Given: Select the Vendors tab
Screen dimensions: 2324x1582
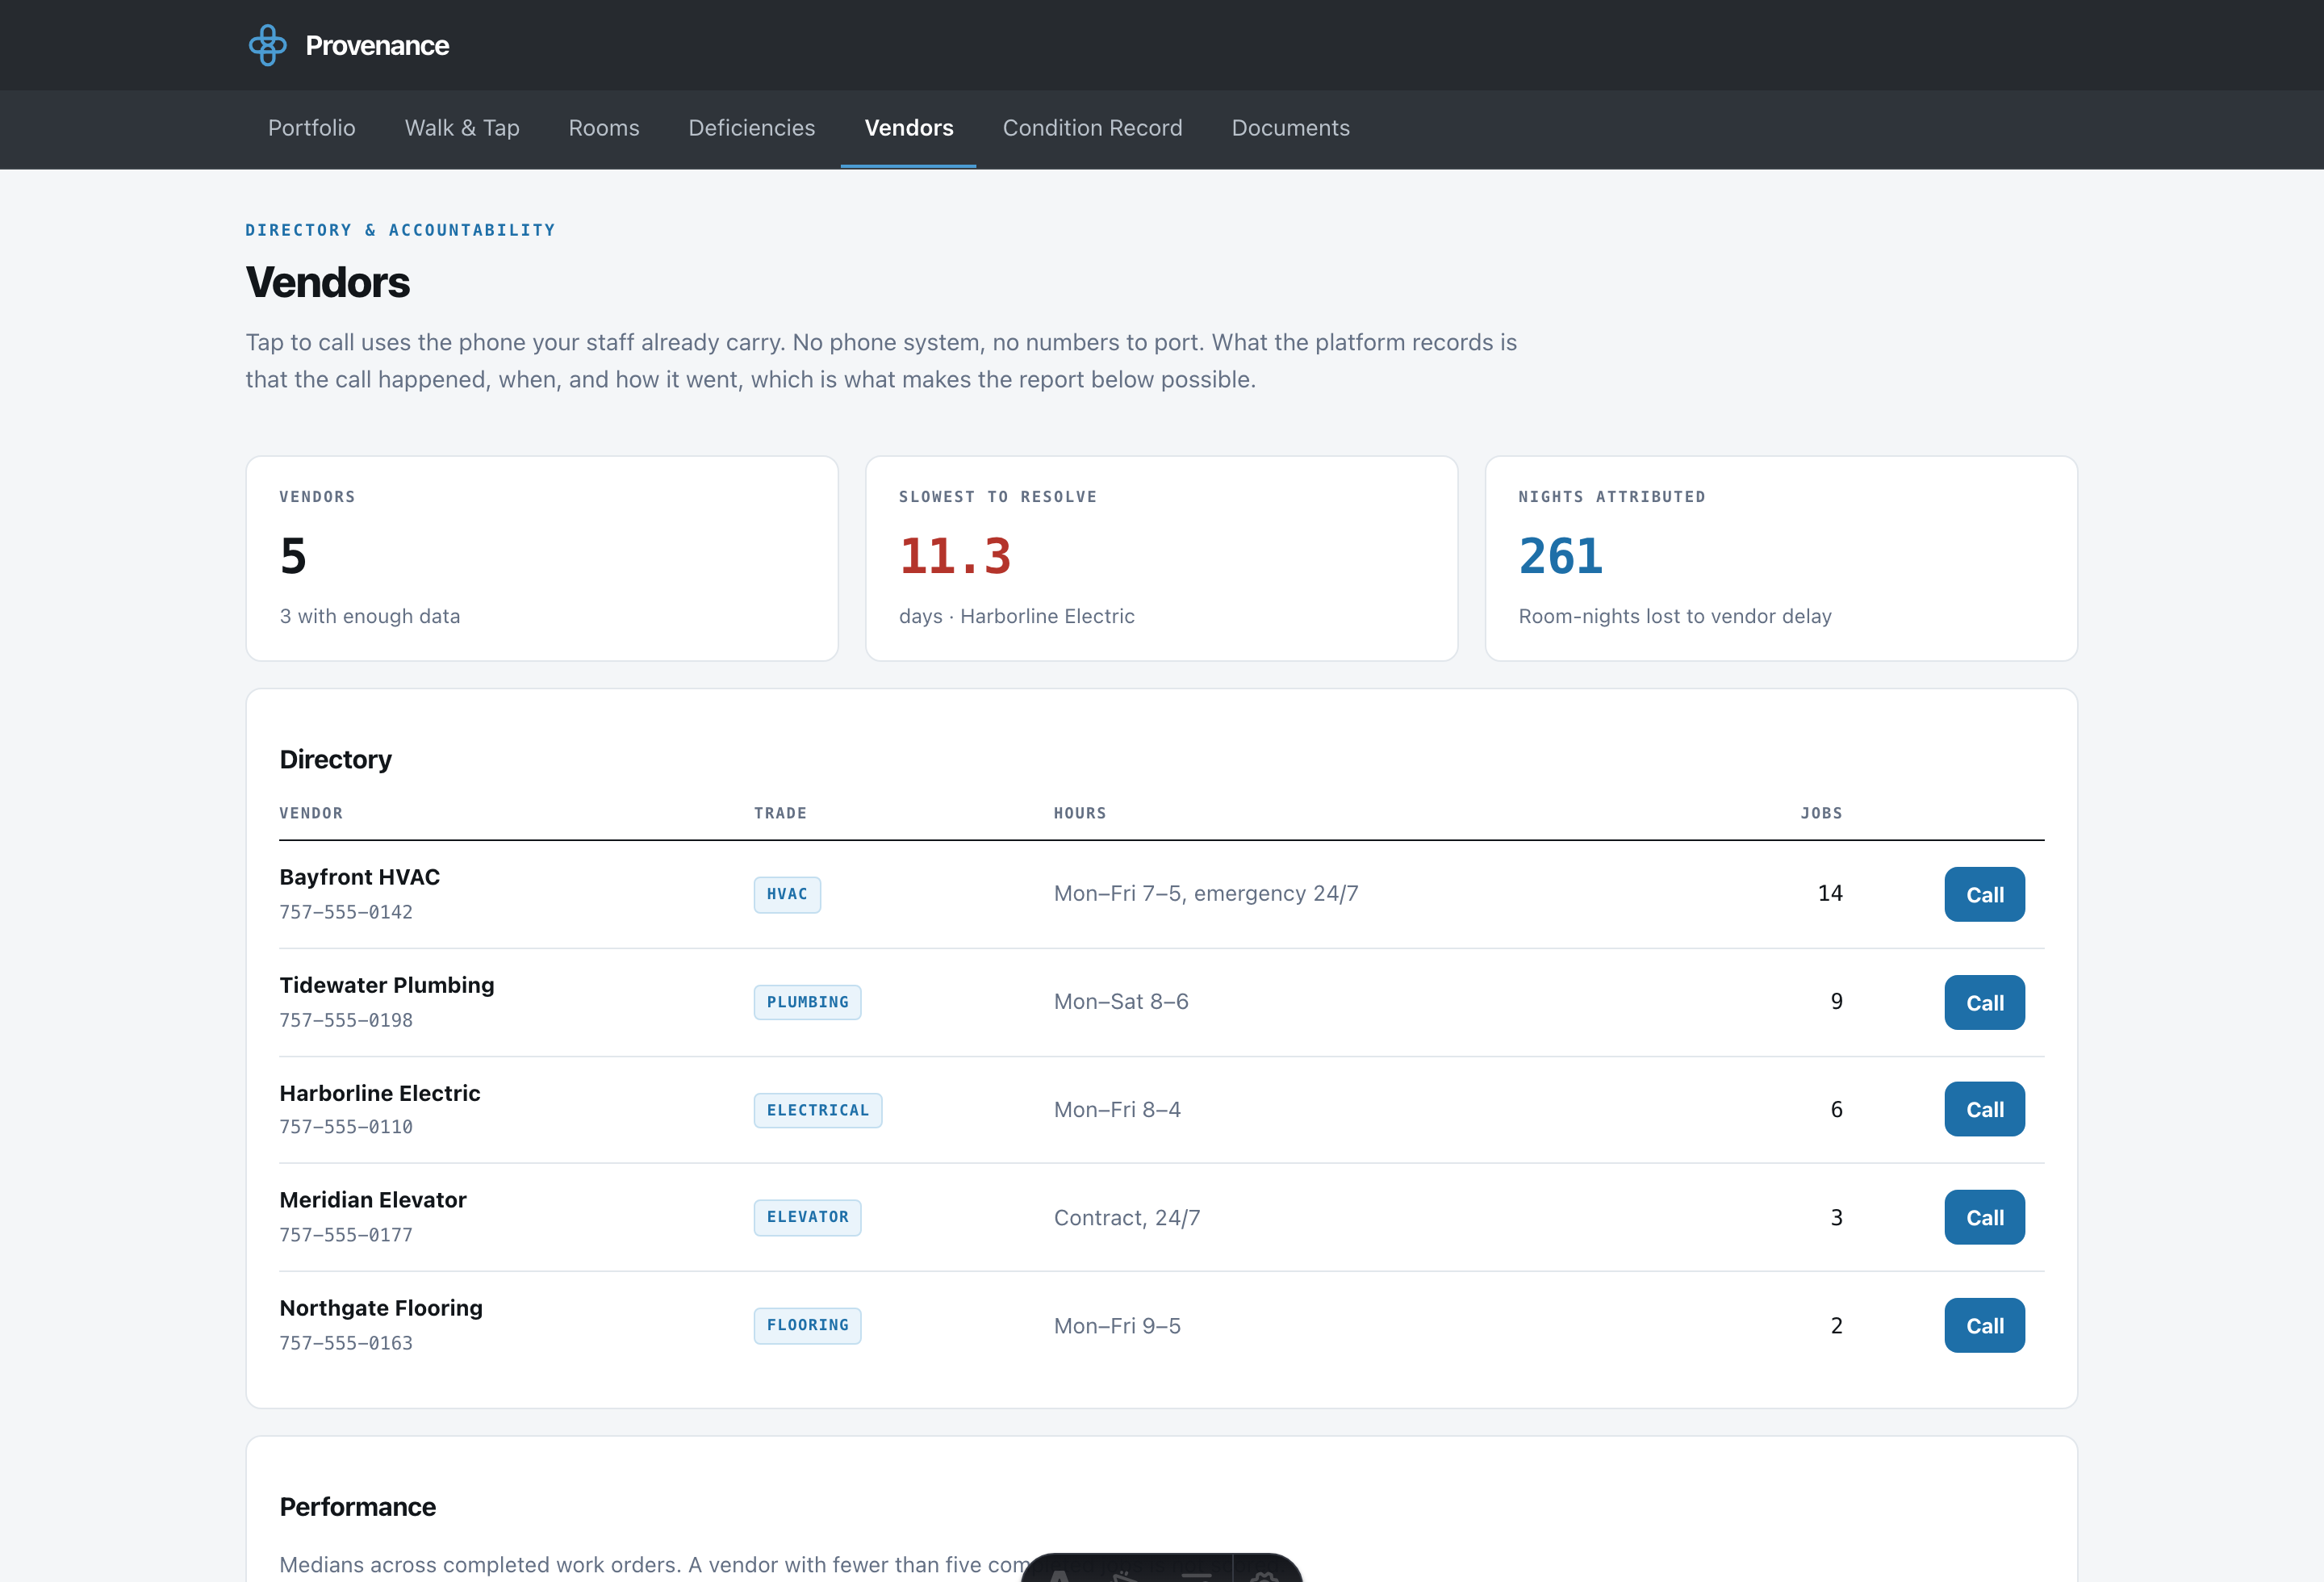Looking at the screenshot, I should click(x=908, y=128).
